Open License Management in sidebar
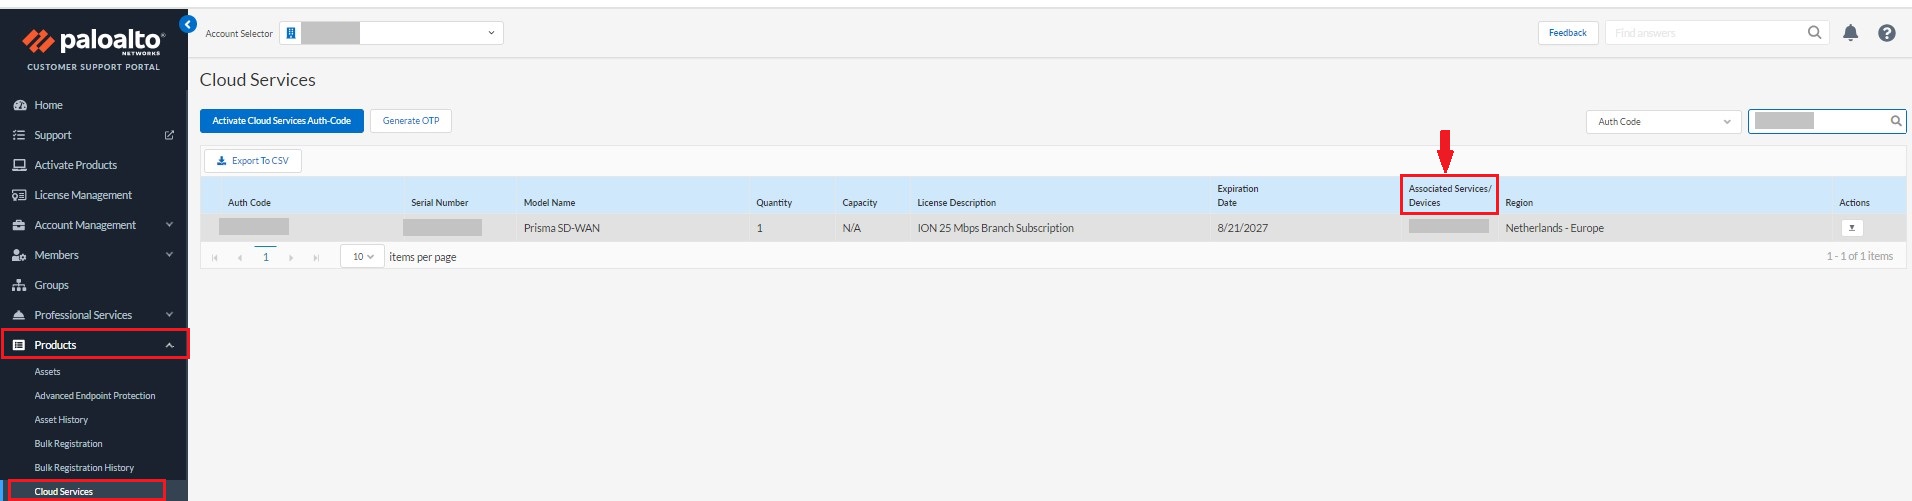Viewport: 1912px width, 501px height. pyautogui.click(x=83, y=195)
